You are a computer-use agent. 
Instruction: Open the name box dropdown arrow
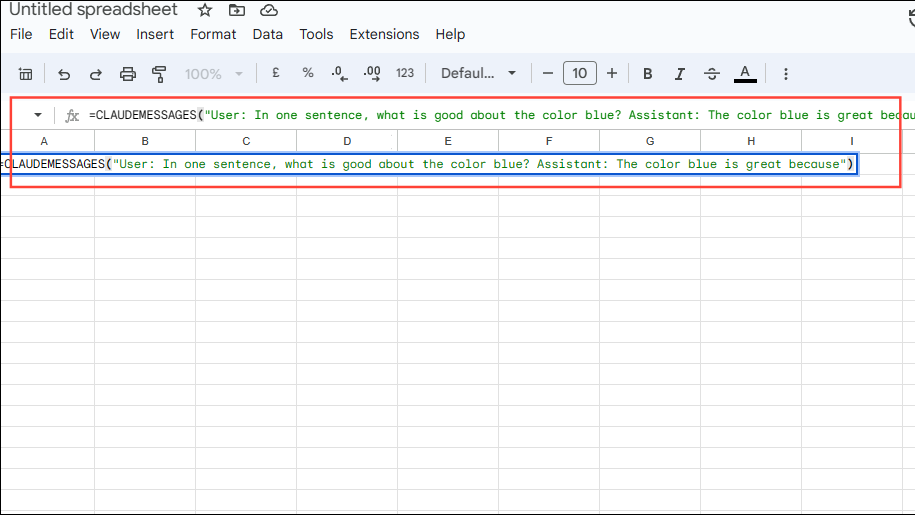pos(38,115)
